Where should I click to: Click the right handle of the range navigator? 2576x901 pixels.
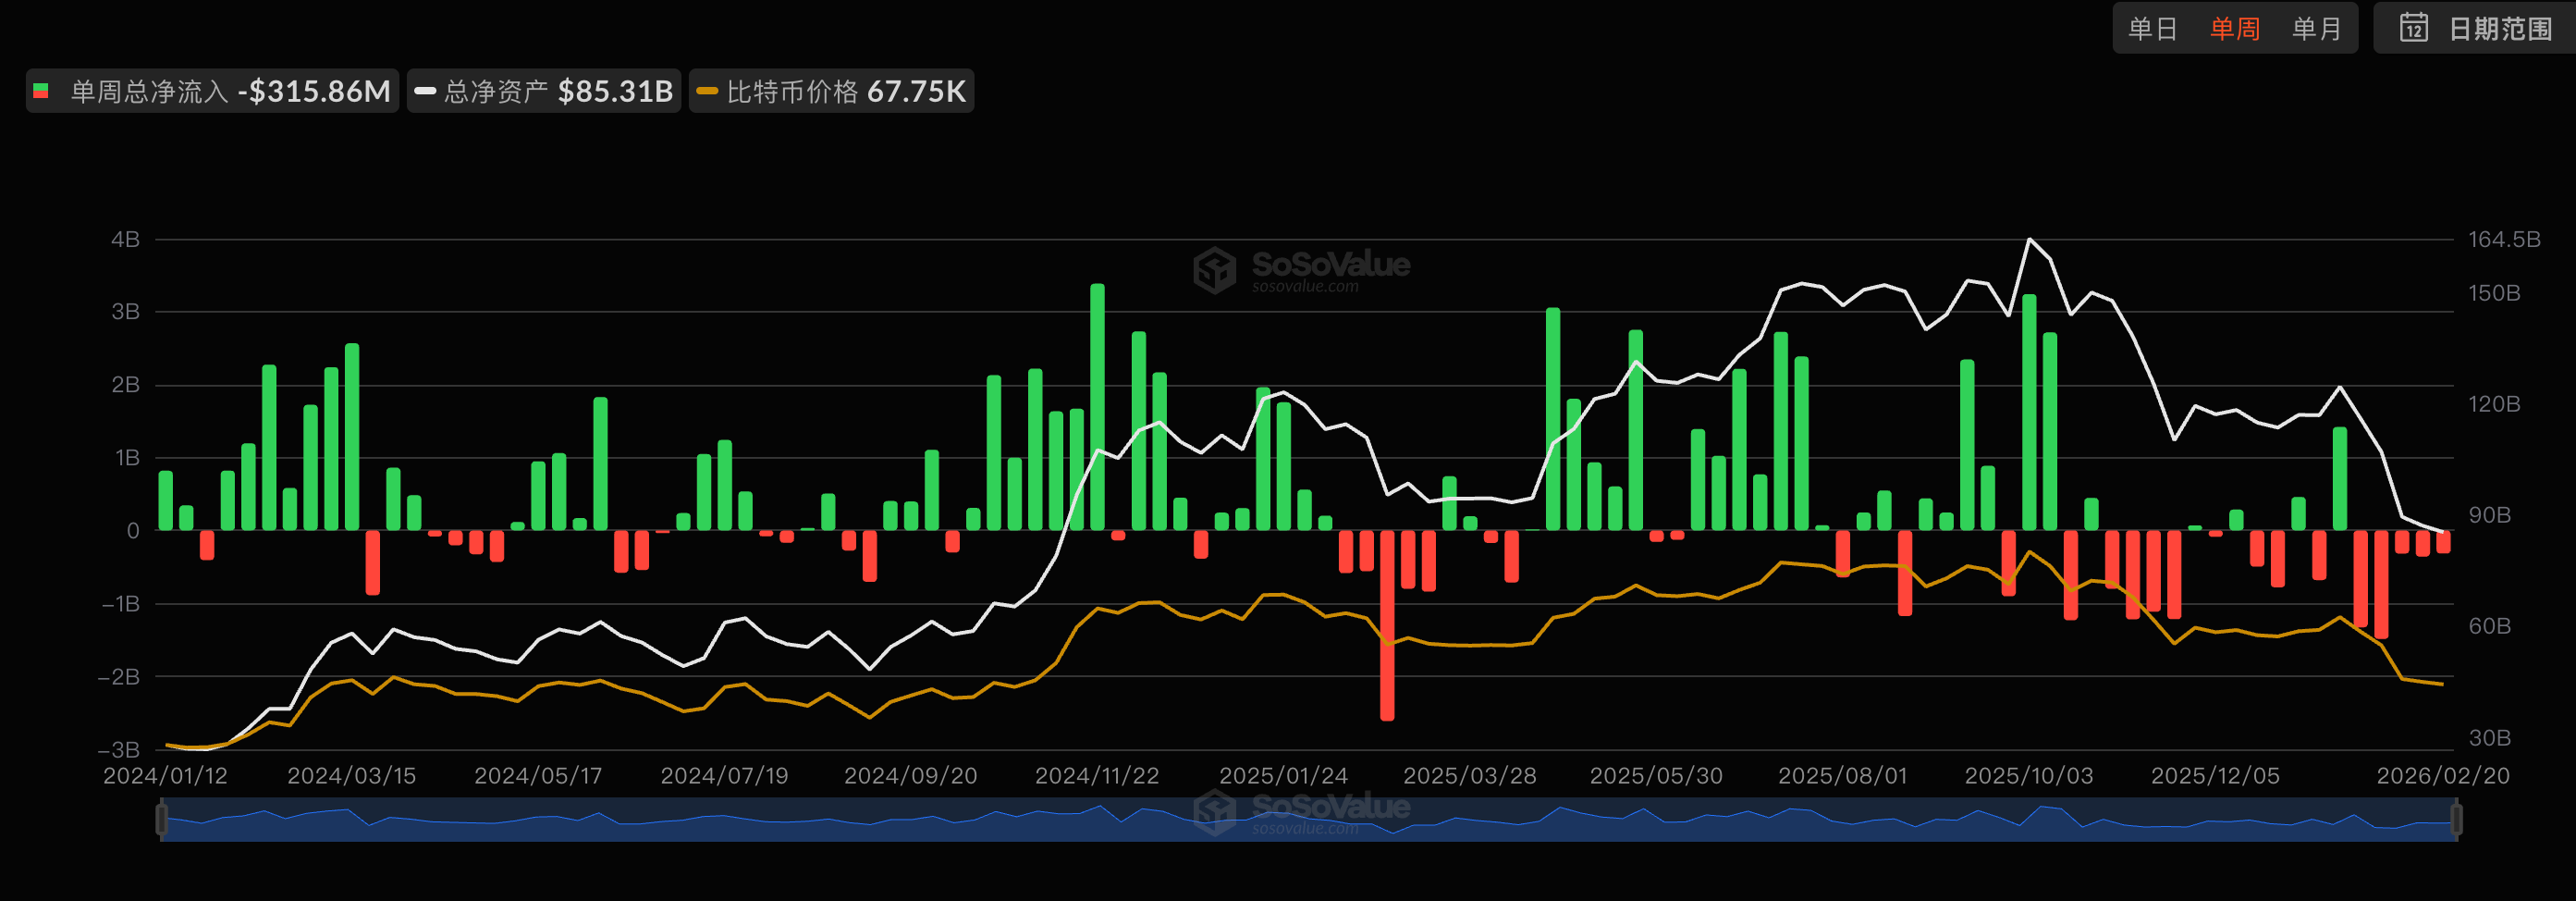pos(2456,819)
